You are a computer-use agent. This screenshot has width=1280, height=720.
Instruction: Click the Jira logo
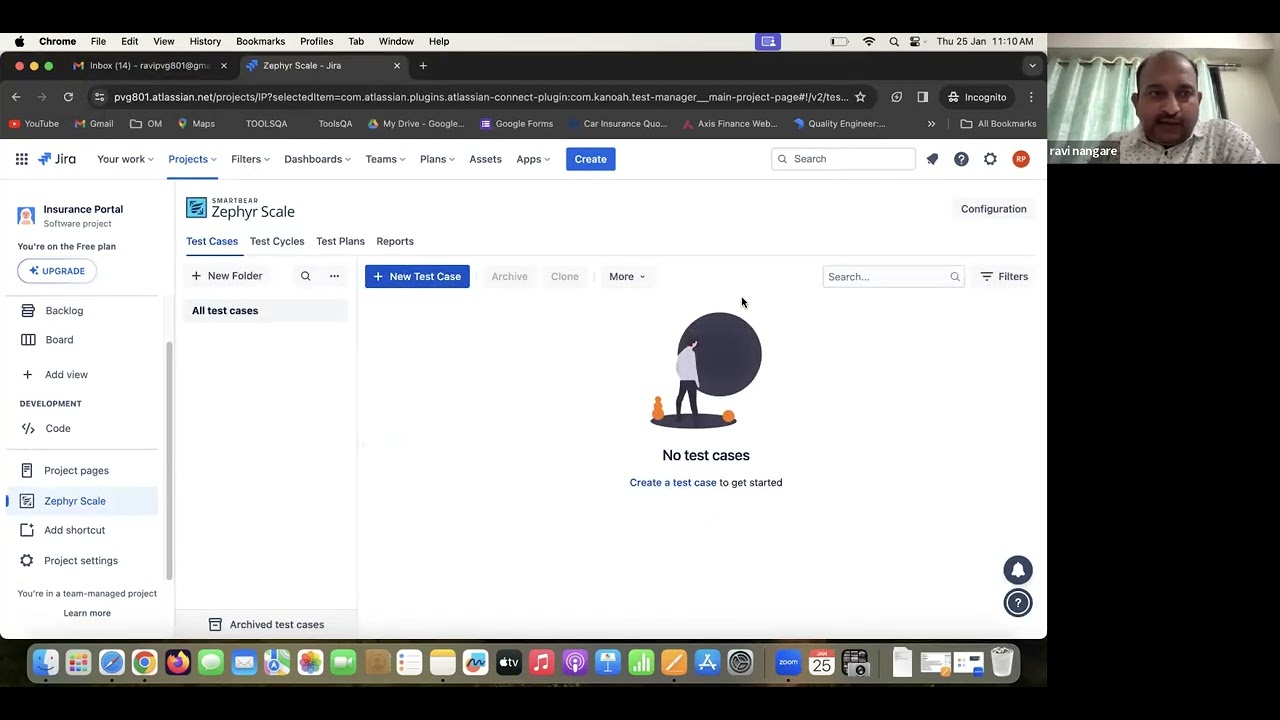(x=57, y=159)
